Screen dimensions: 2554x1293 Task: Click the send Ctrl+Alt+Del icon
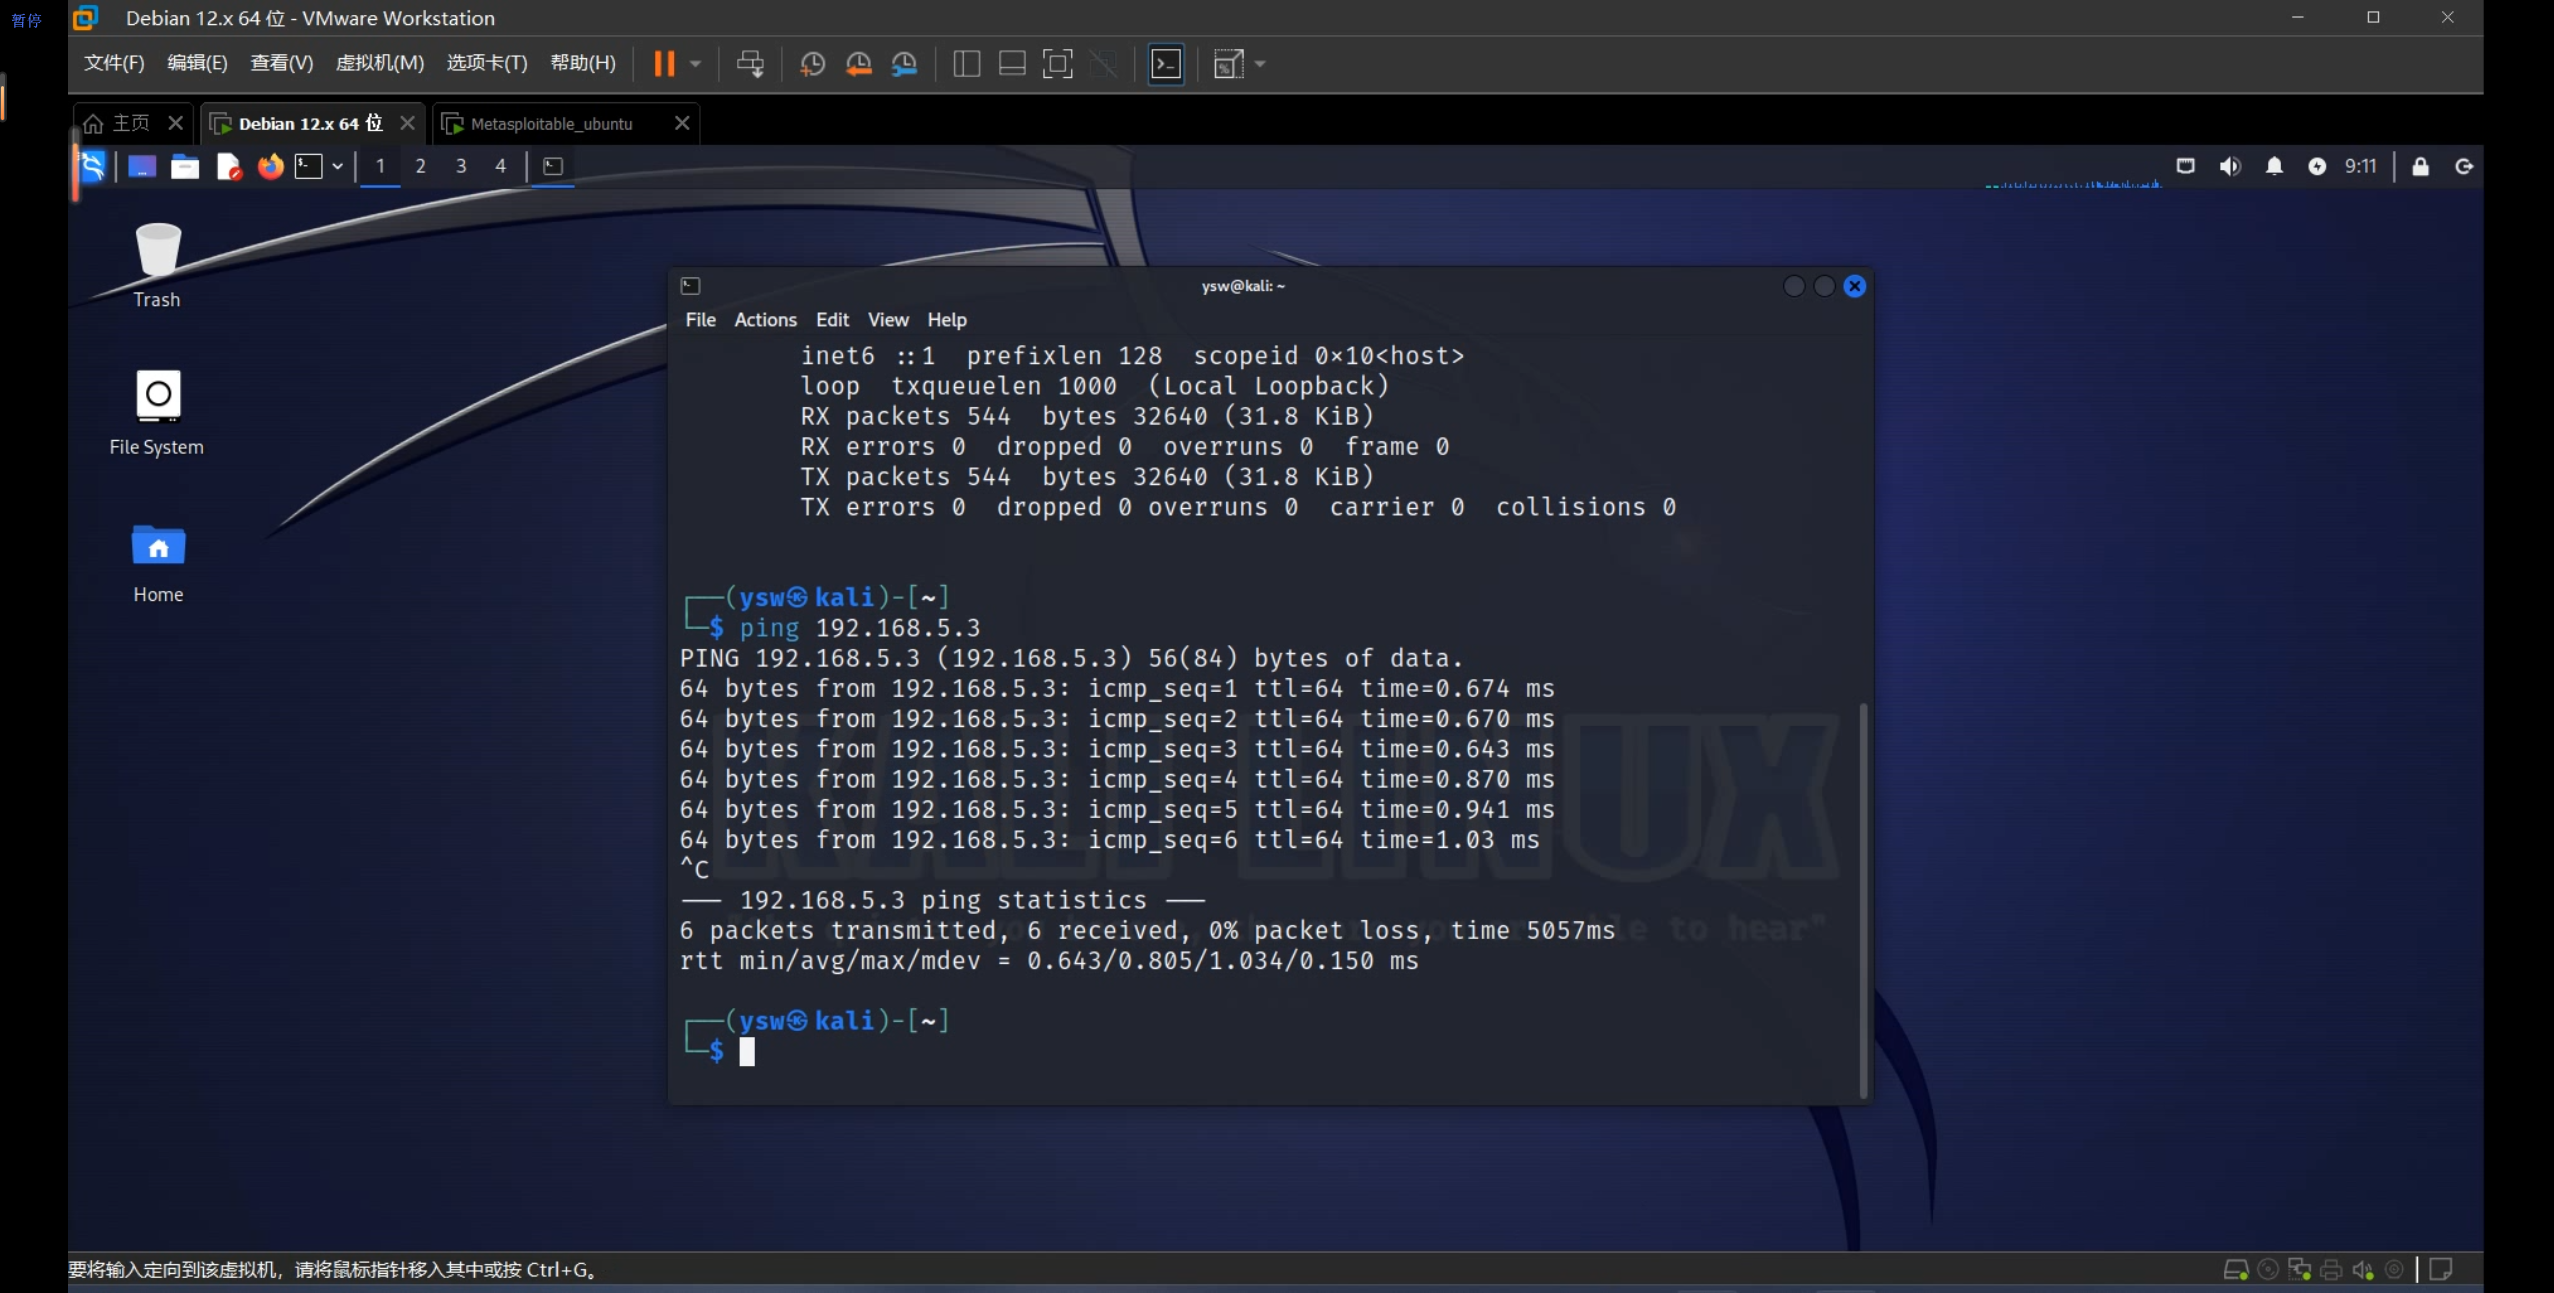[750, 64]
